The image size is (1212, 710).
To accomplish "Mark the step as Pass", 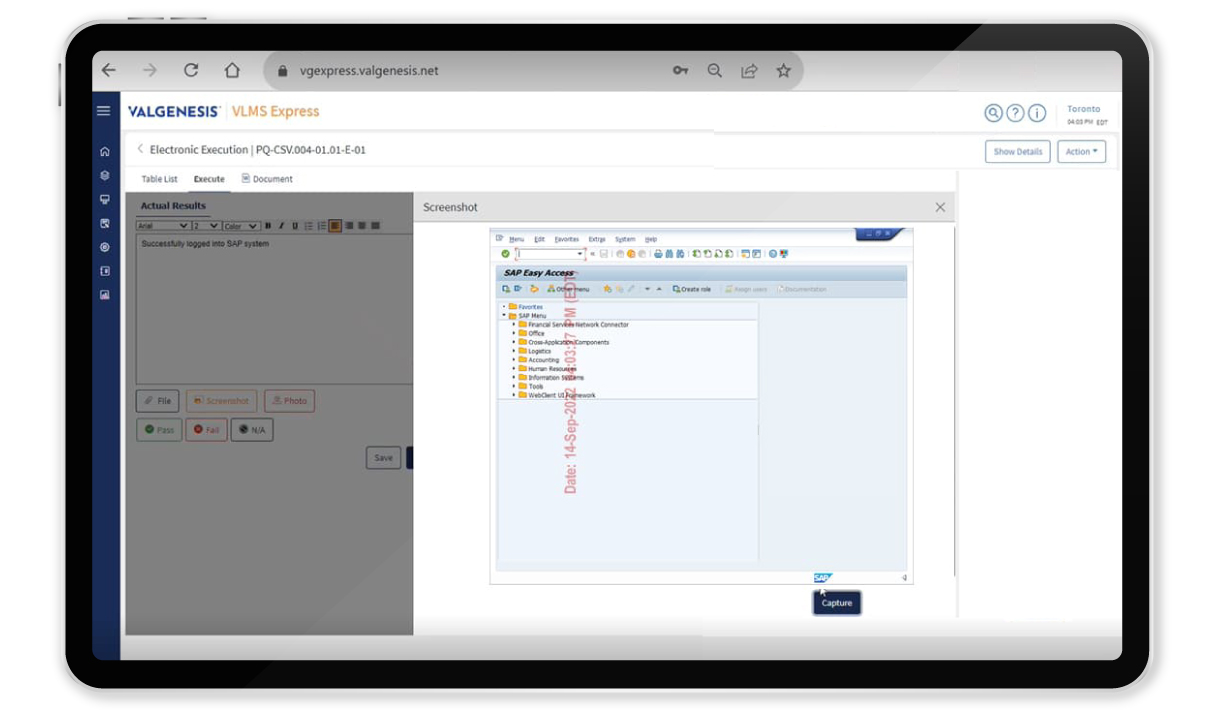I will (x=159, y=430).
